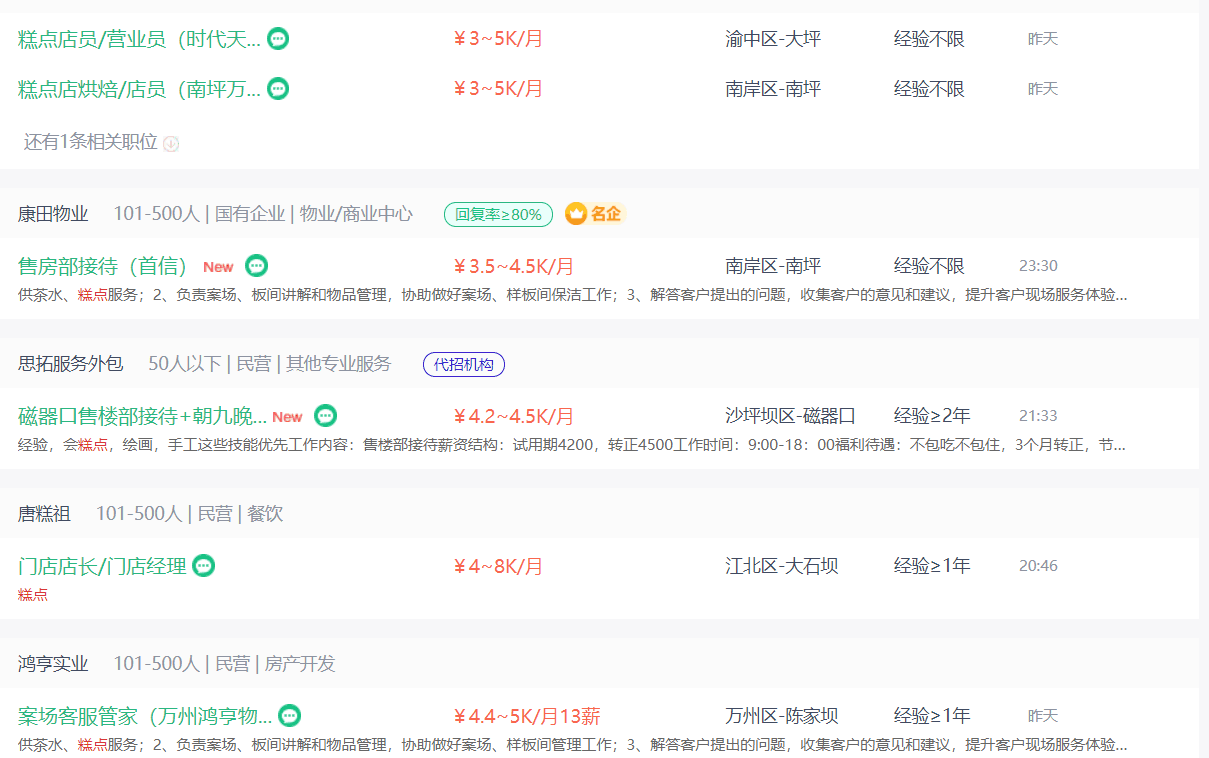Viewport: 1209px width, 758px height.
Task: Open chat icon beside 门店店长/门店经理
Action: click(204, 565)
